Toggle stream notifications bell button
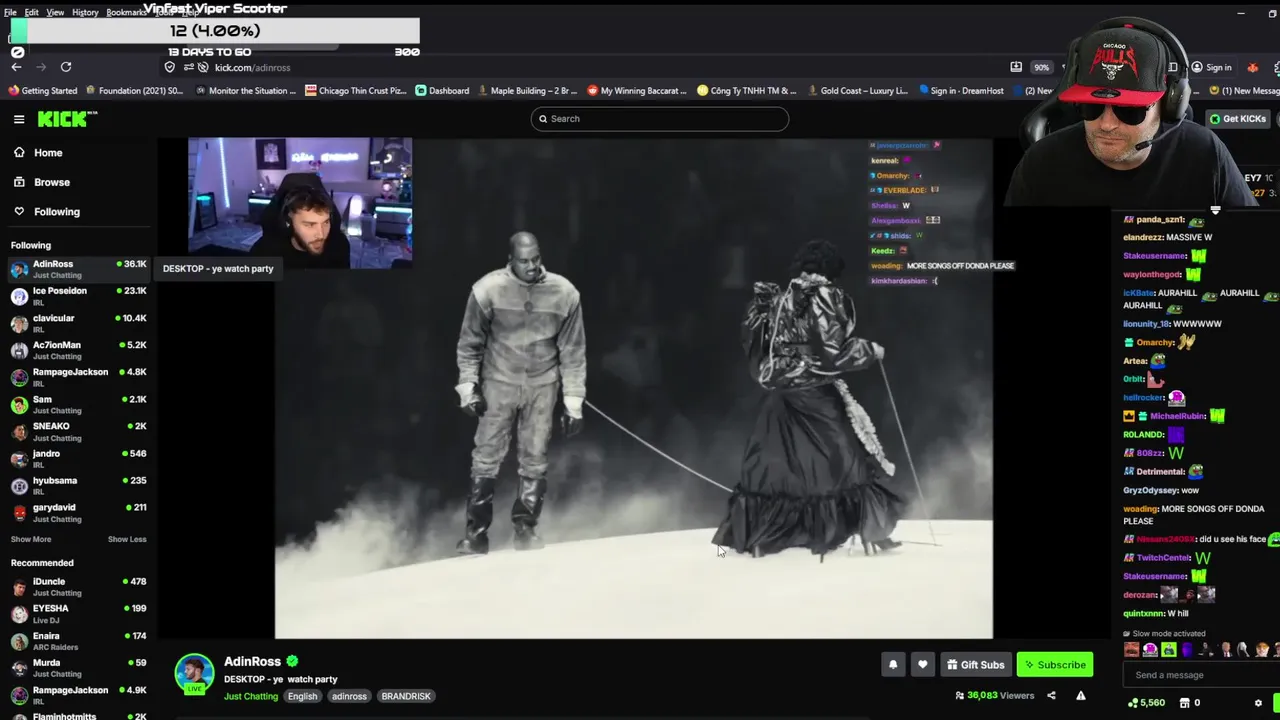 pos(893,665)
